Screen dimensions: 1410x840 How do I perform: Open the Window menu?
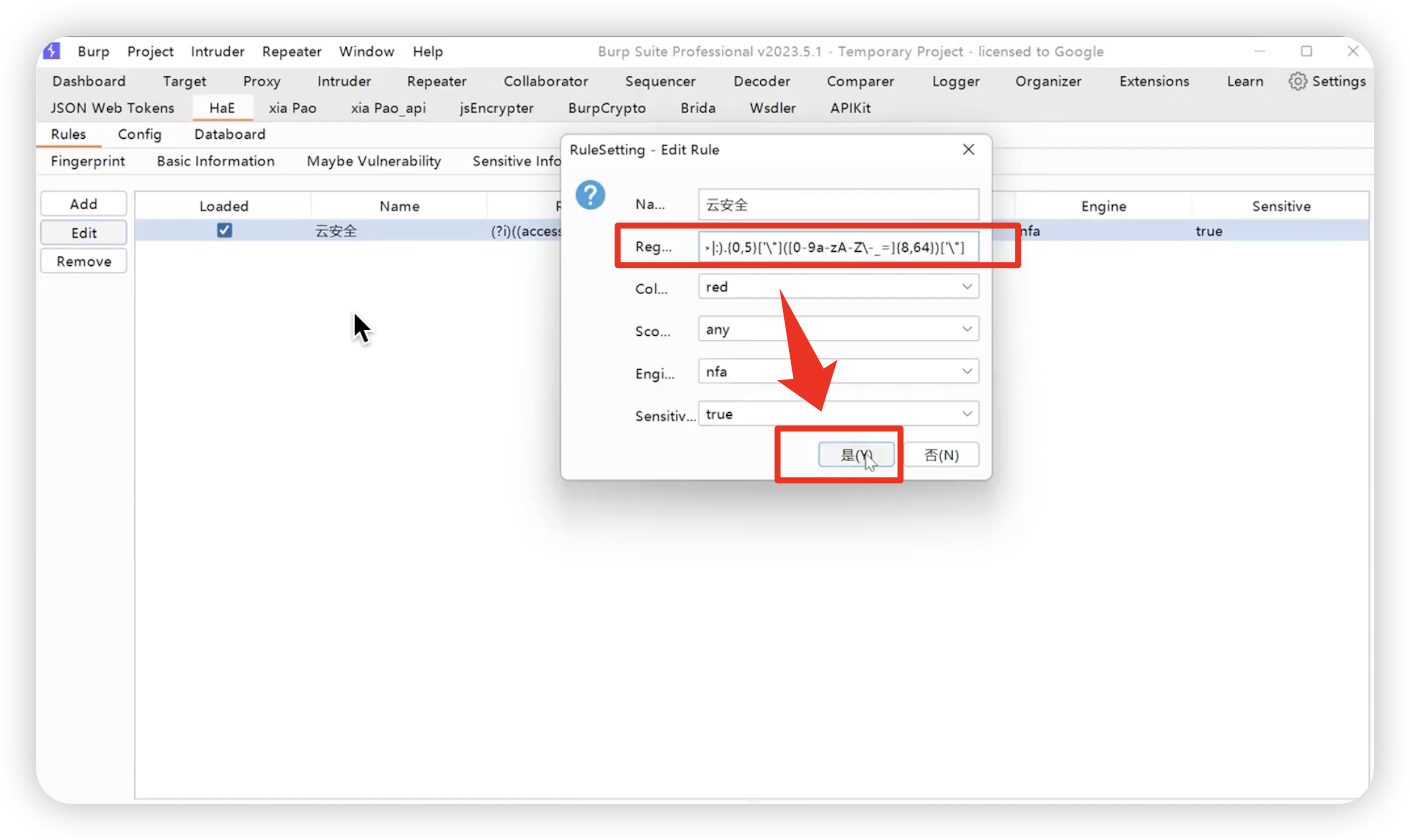366,51
